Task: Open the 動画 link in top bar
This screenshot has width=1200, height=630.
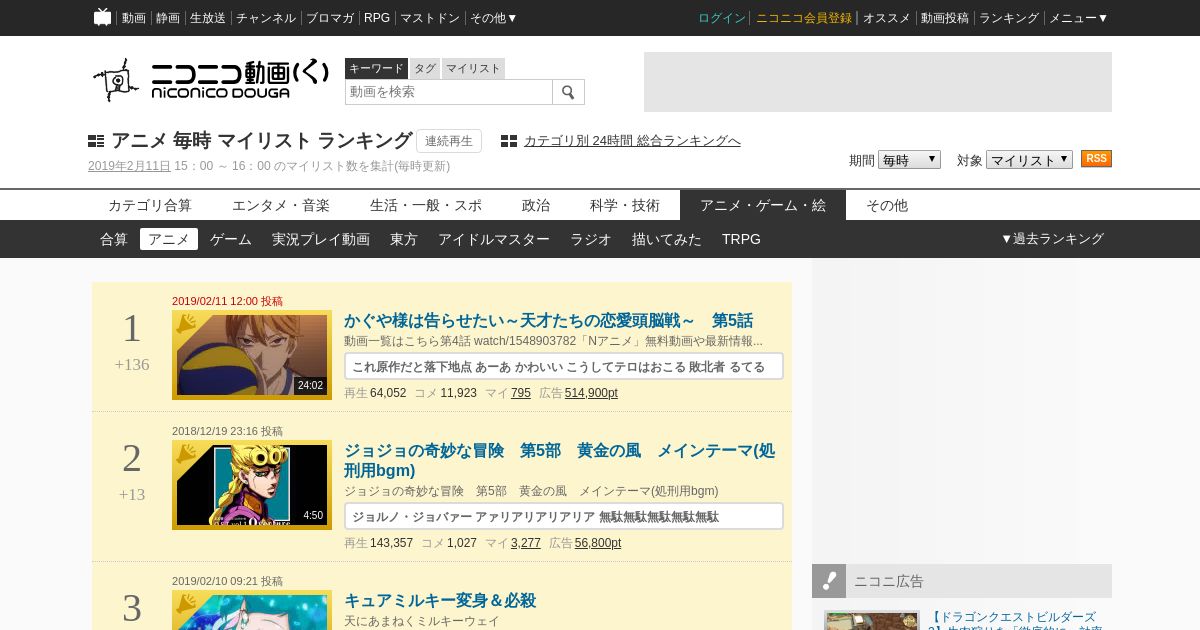Action: [134, 18]
